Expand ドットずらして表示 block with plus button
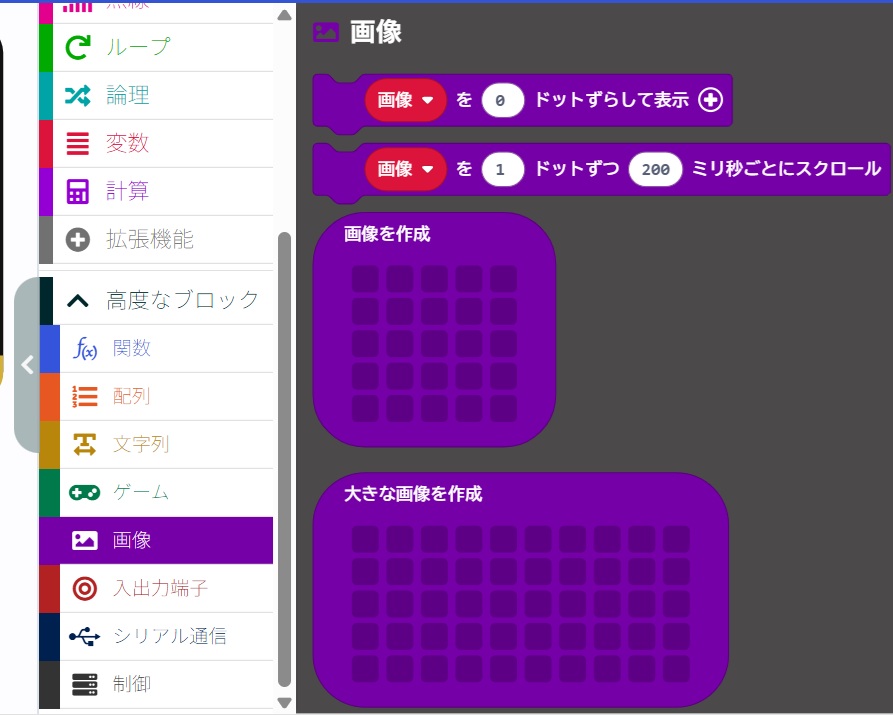Screen dimensions: 893x715 point(710,100)
